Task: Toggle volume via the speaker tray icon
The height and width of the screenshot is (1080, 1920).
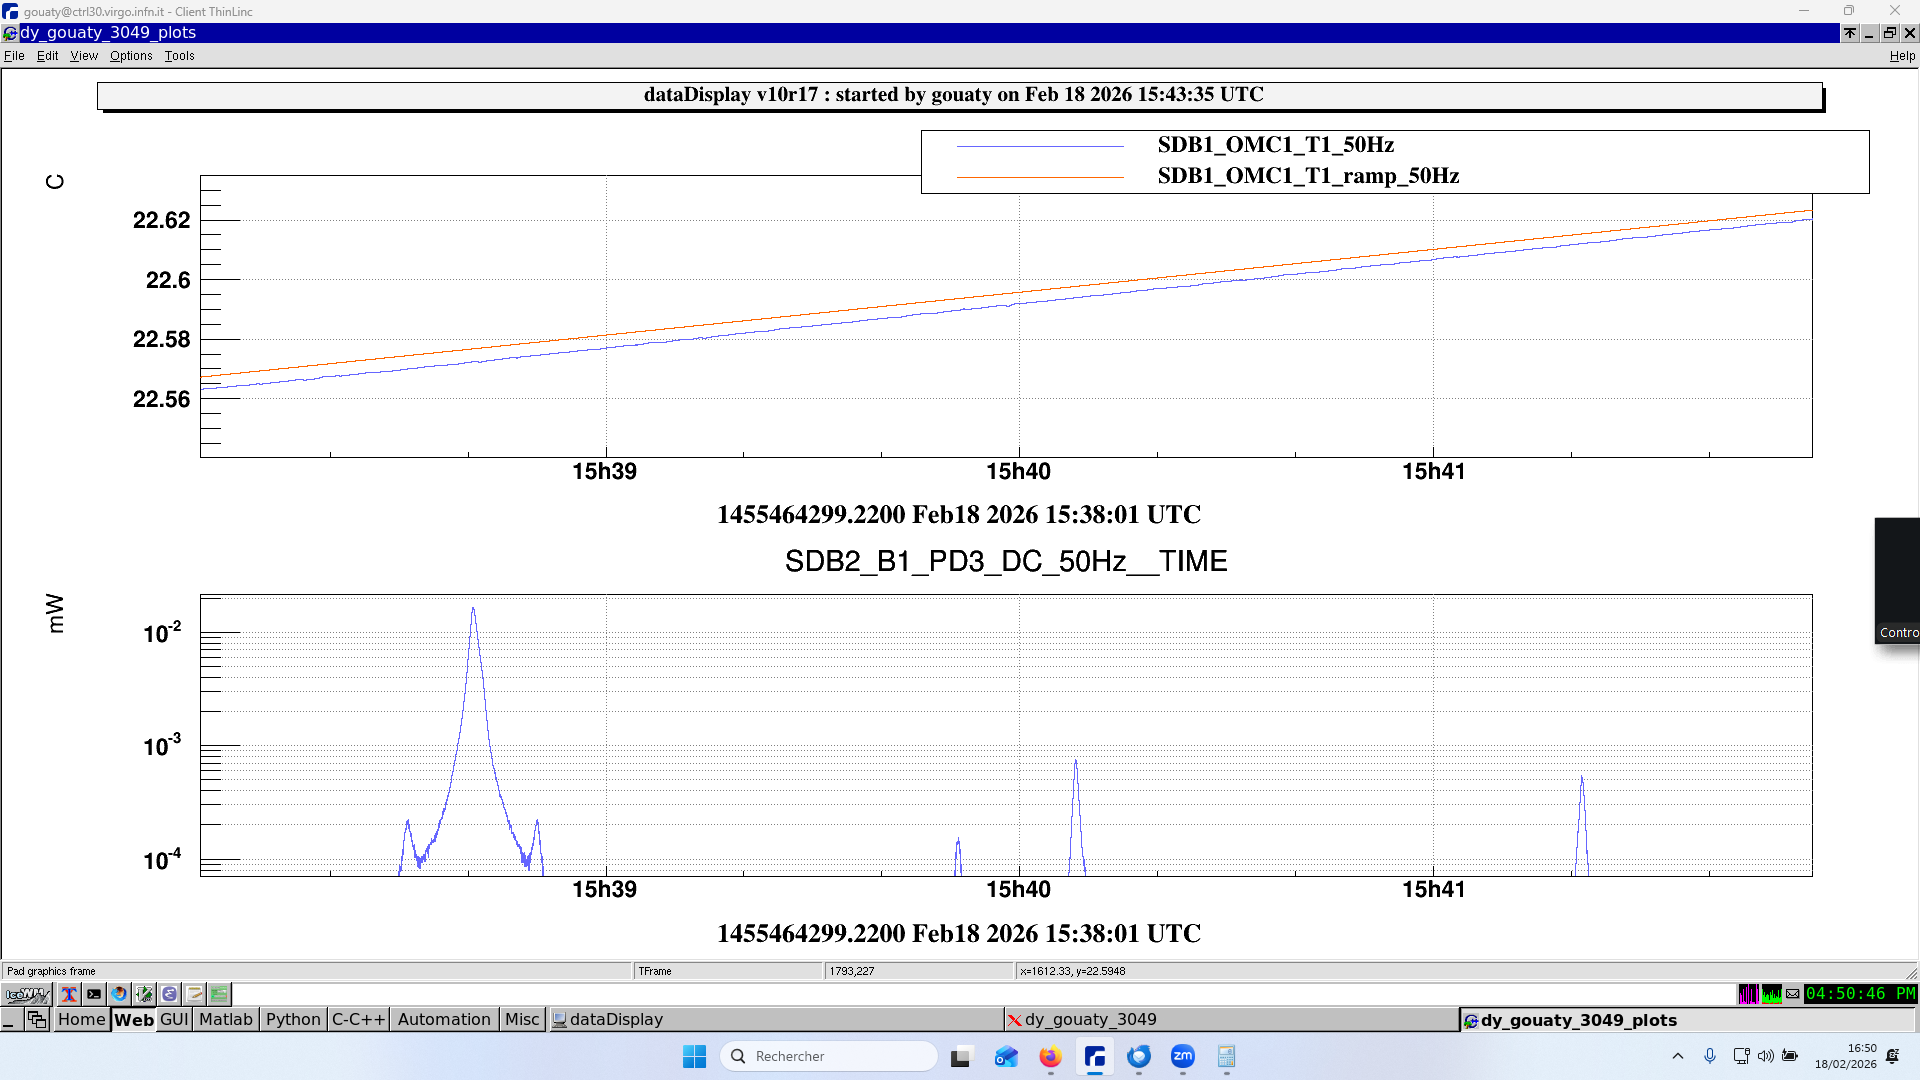Action: (1765, 1056)
